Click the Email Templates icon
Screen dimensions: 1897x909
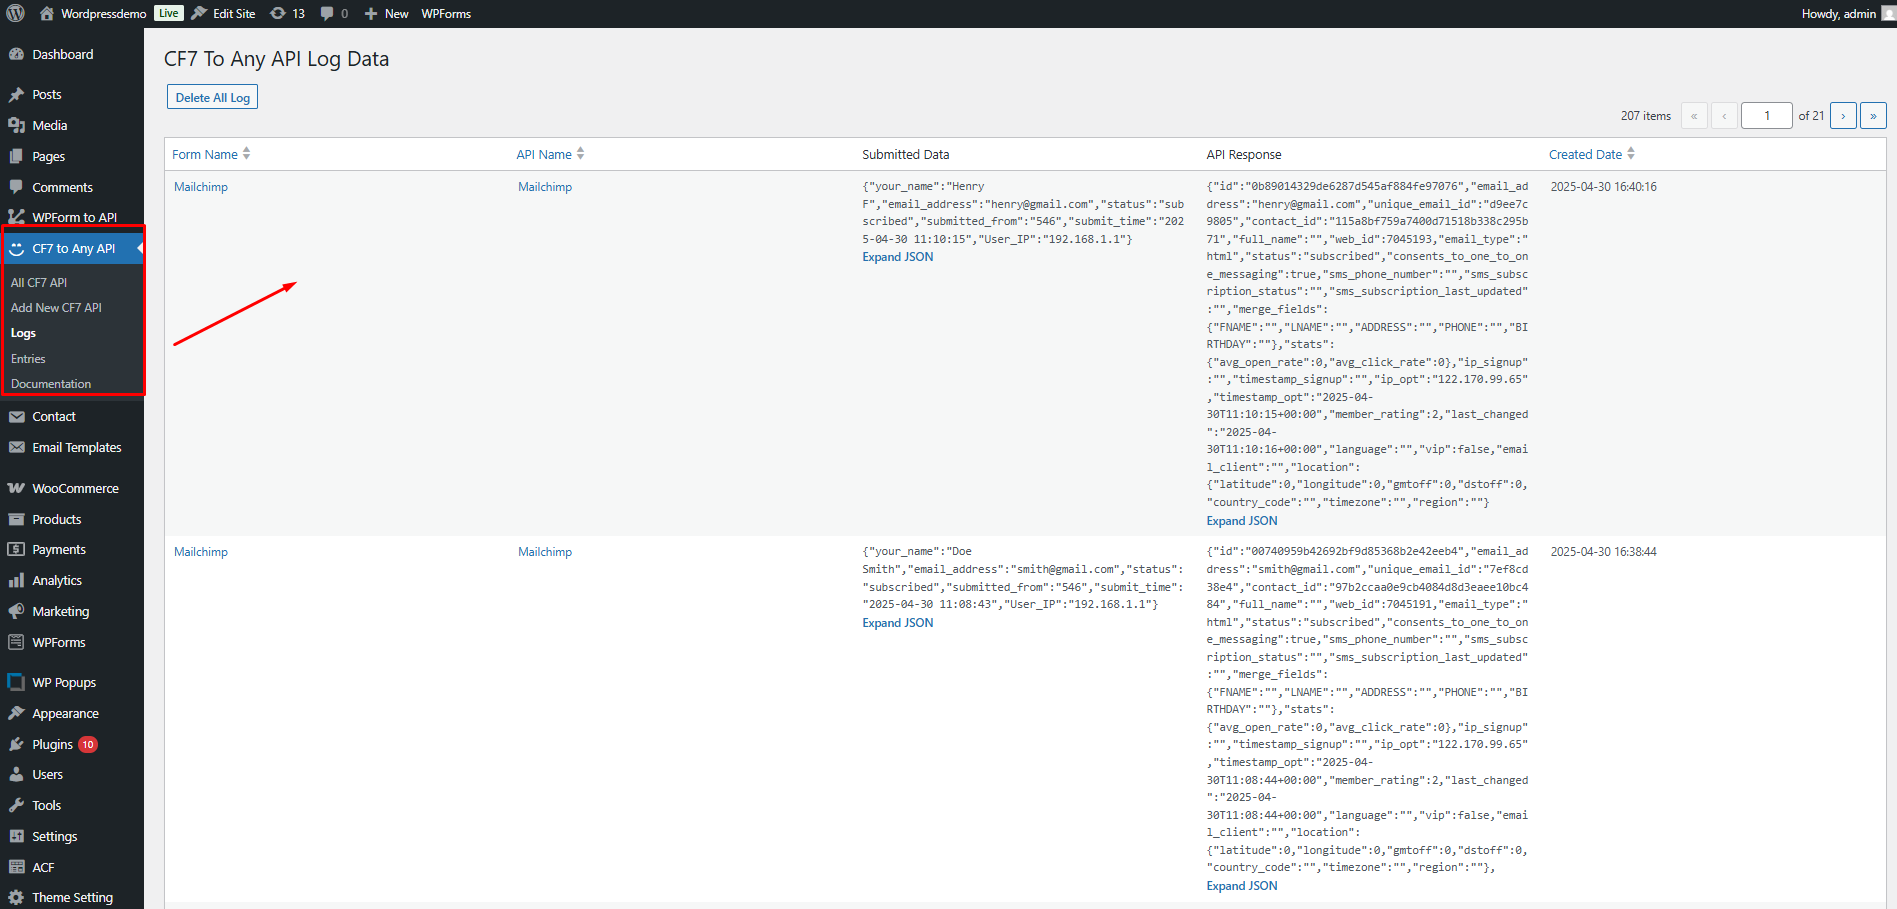point(16,447)
